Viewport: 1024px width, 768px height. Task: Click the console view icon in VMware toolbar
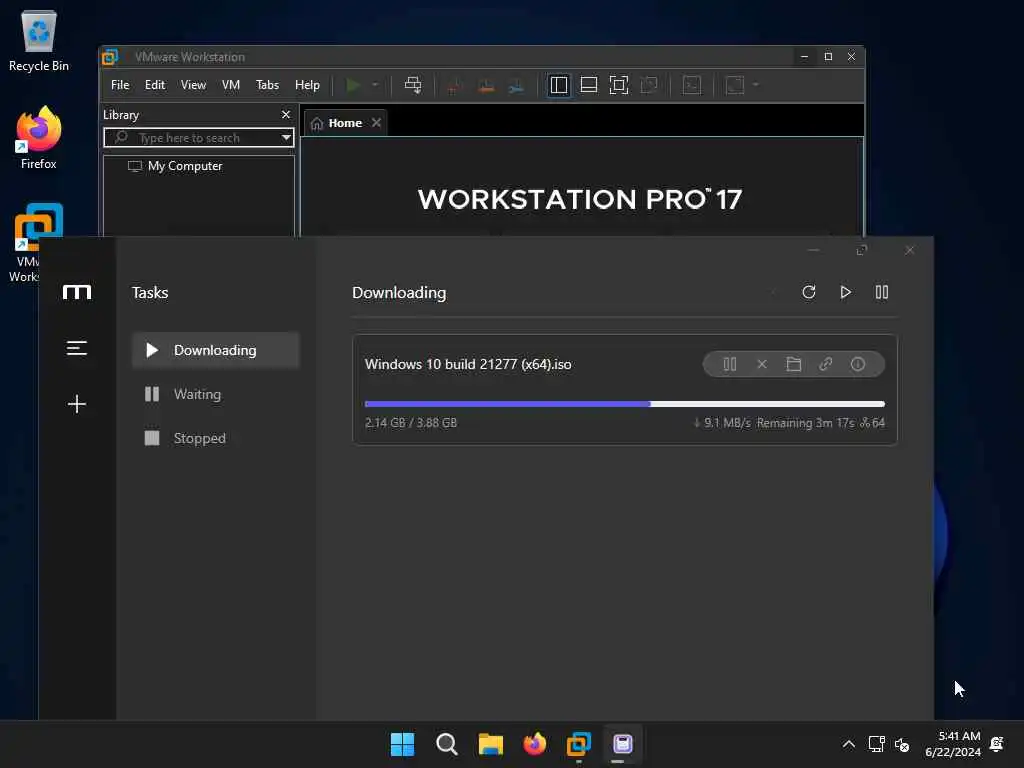click(x=692, y=85)
